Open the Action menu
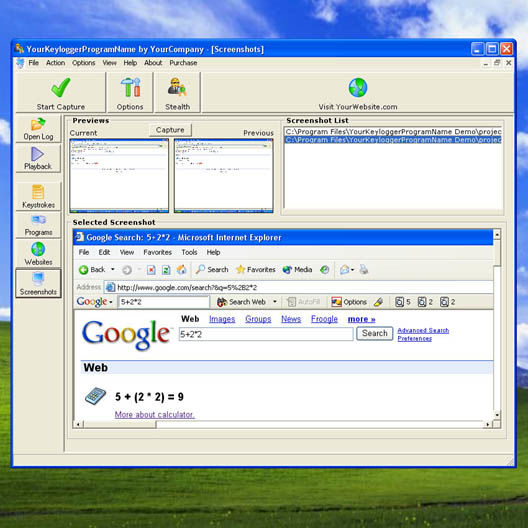This screenshot has height=528, width=528. coord(55,63)
